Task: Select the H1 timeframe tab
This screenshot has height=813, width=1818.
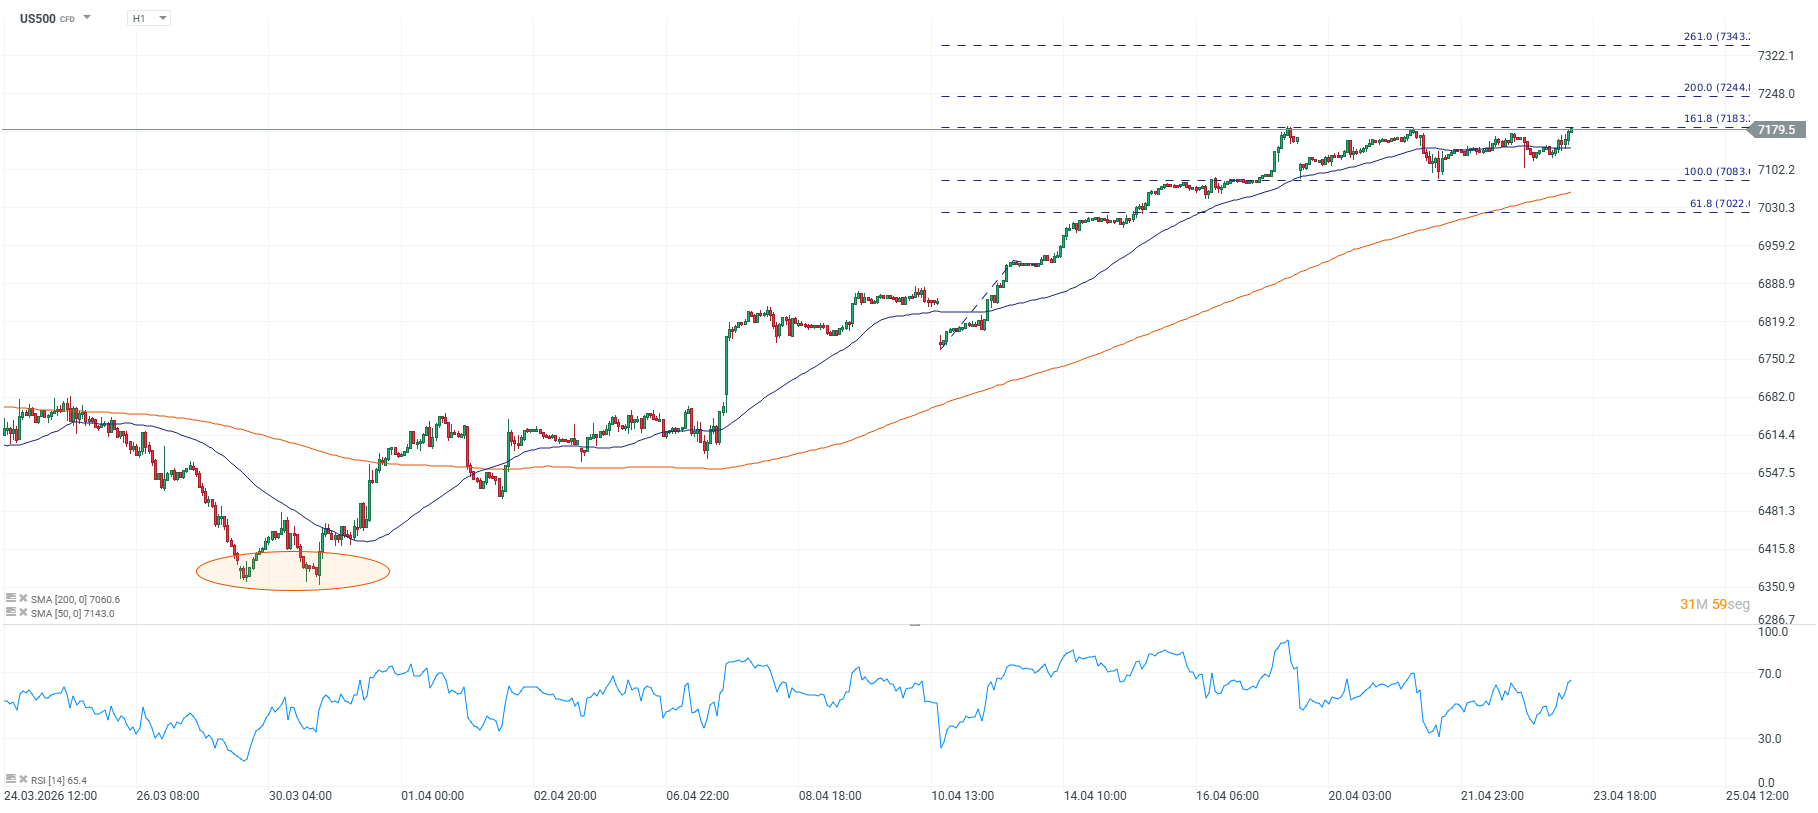Action: [x=138, y=17]
